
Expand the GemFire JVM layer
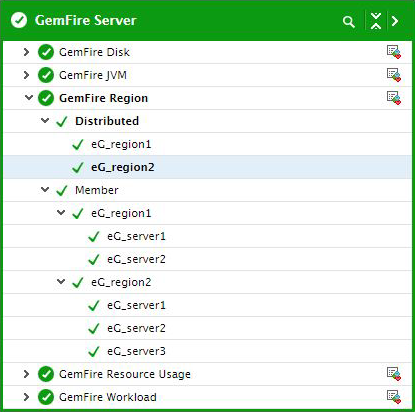(26, 75)
